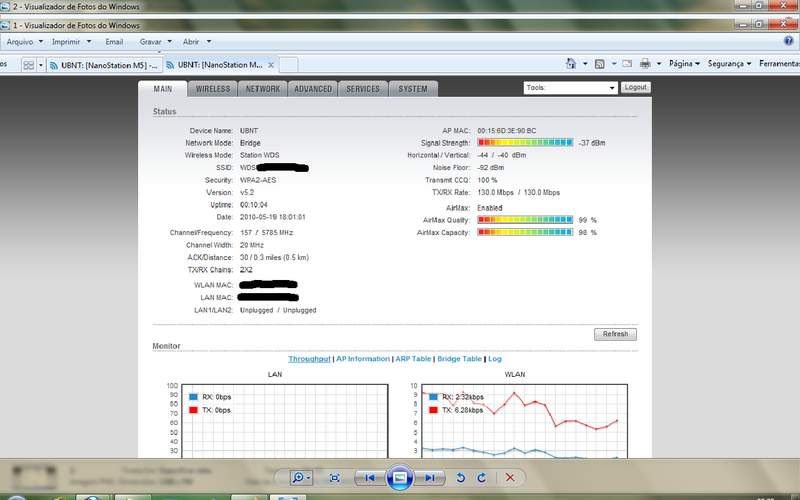
Task: Click the Logout button
Action: (x=636, y=87)
